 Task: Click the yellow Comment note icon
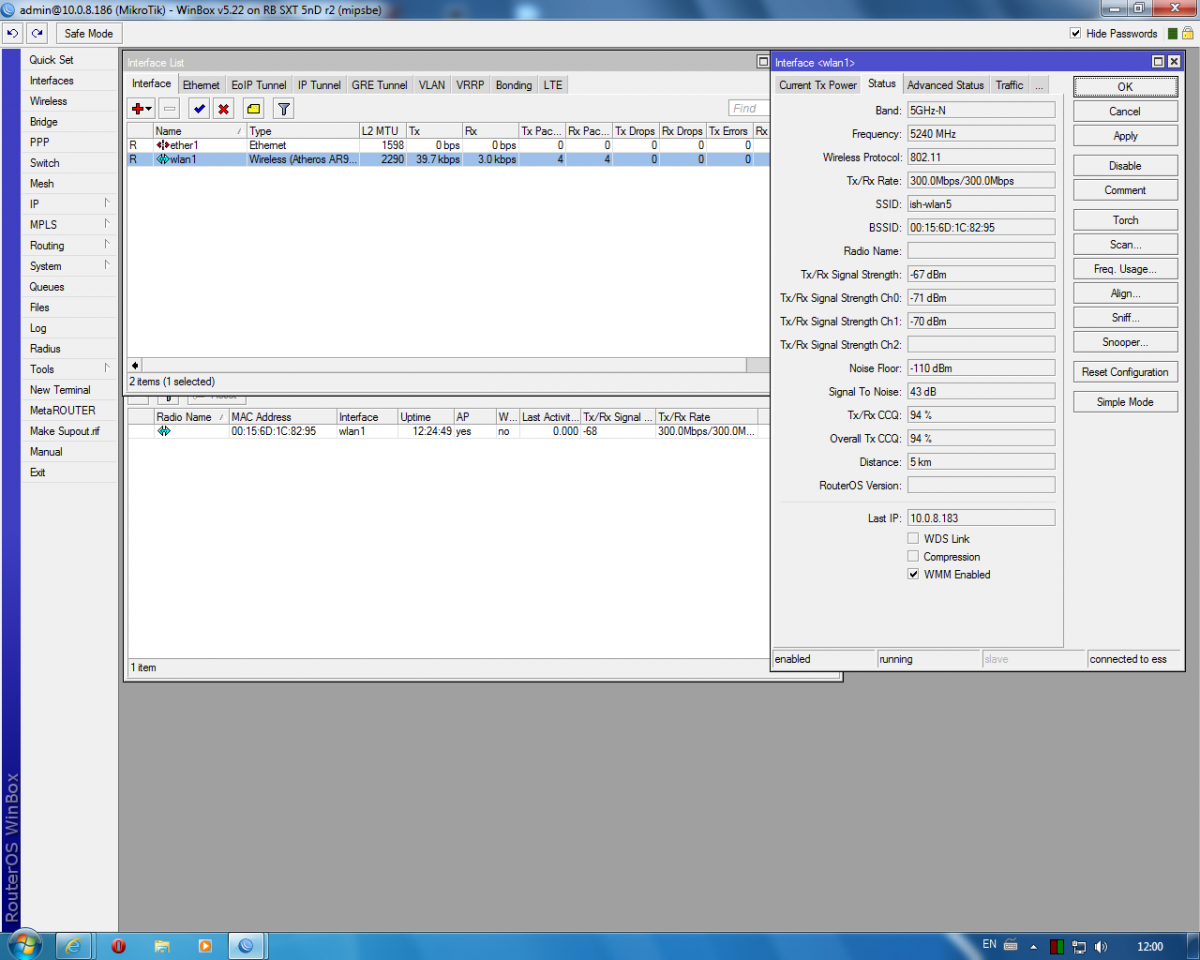(x=254, y=109)
